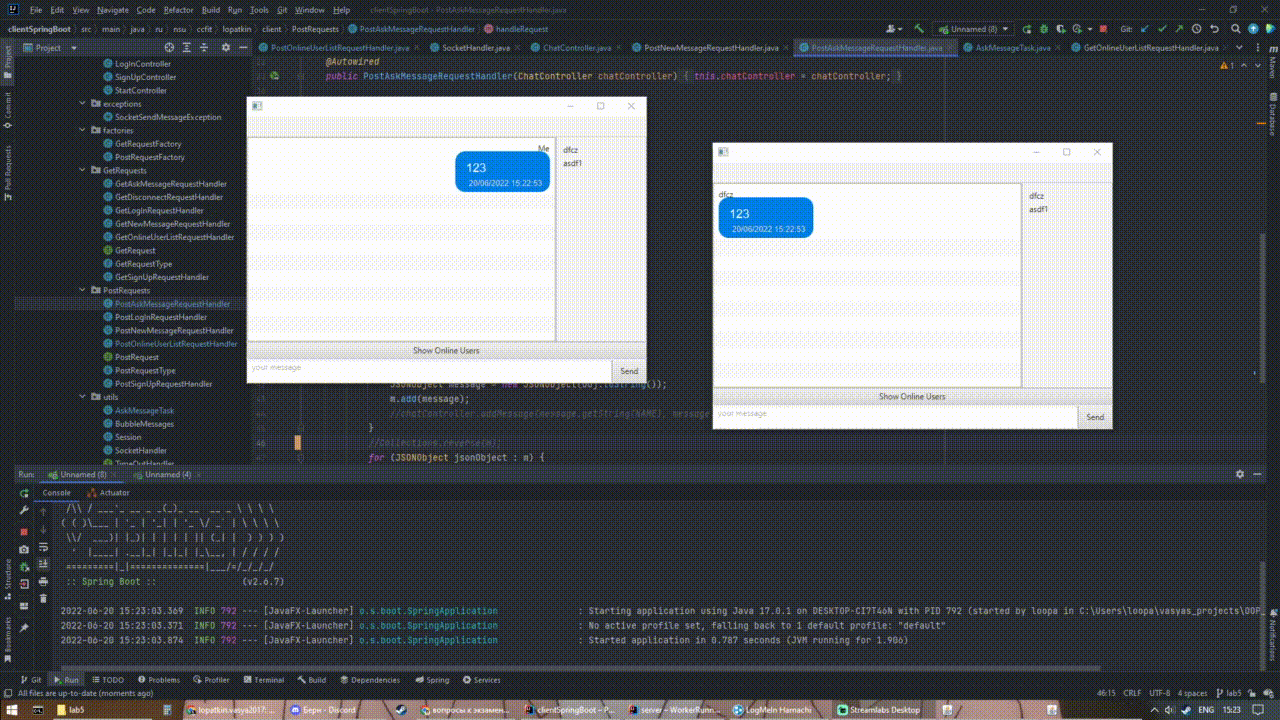Screen dimensions: 1280x720
Task: Open Discord from Windows taskbar
Action: (322, 709)
